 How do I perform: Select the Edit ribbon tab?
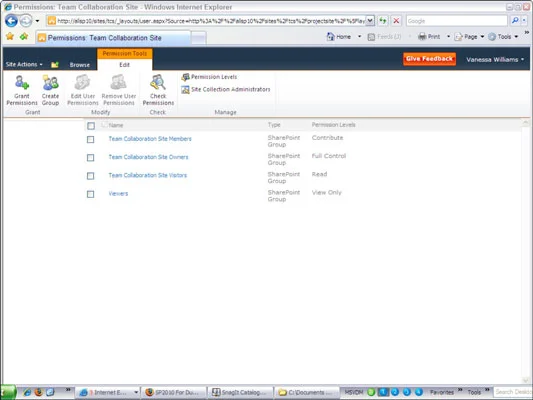point(124,65)
